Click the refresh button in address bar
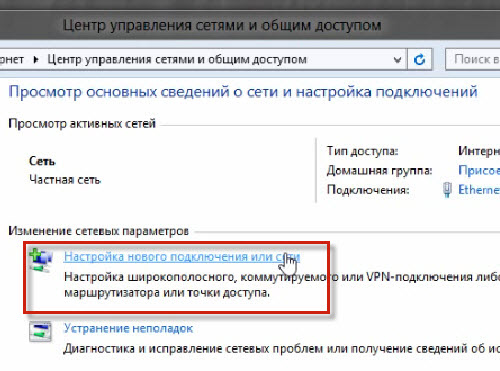The image size is (500, 371). [x=419, y=60]
